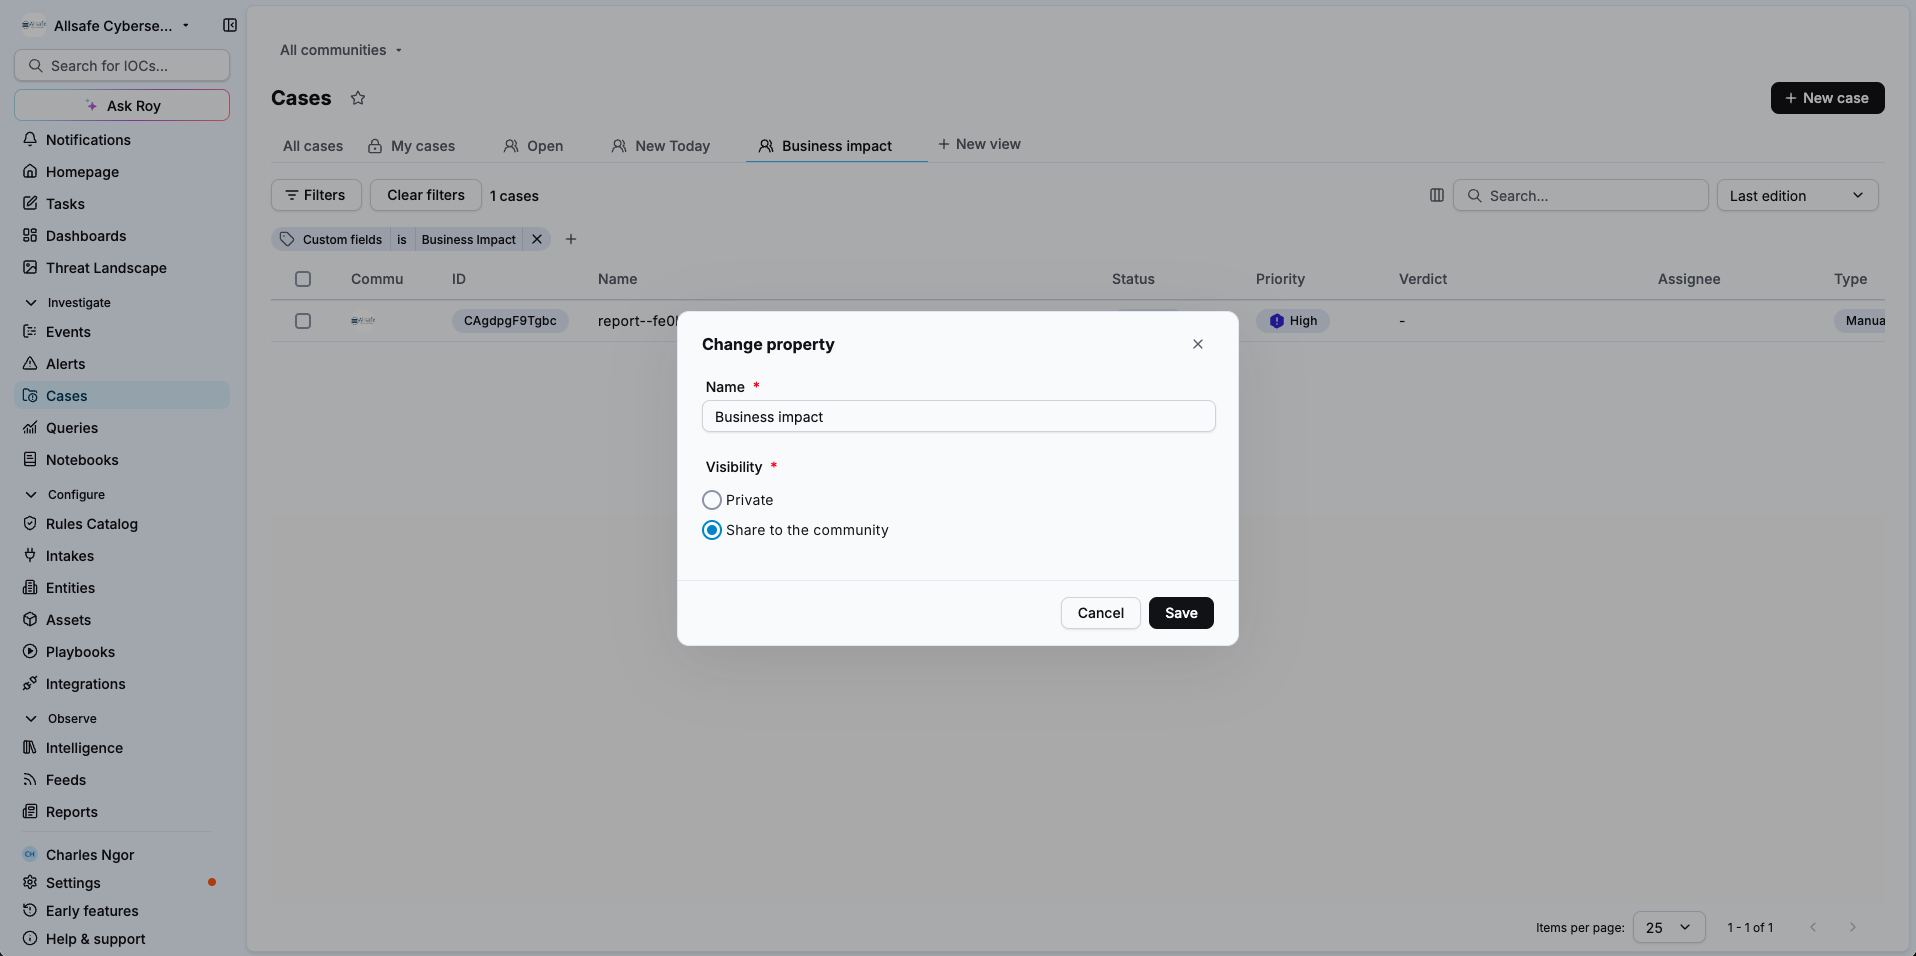Click the New case button
The image size is (1916, 956).
tap(1827, 98)
